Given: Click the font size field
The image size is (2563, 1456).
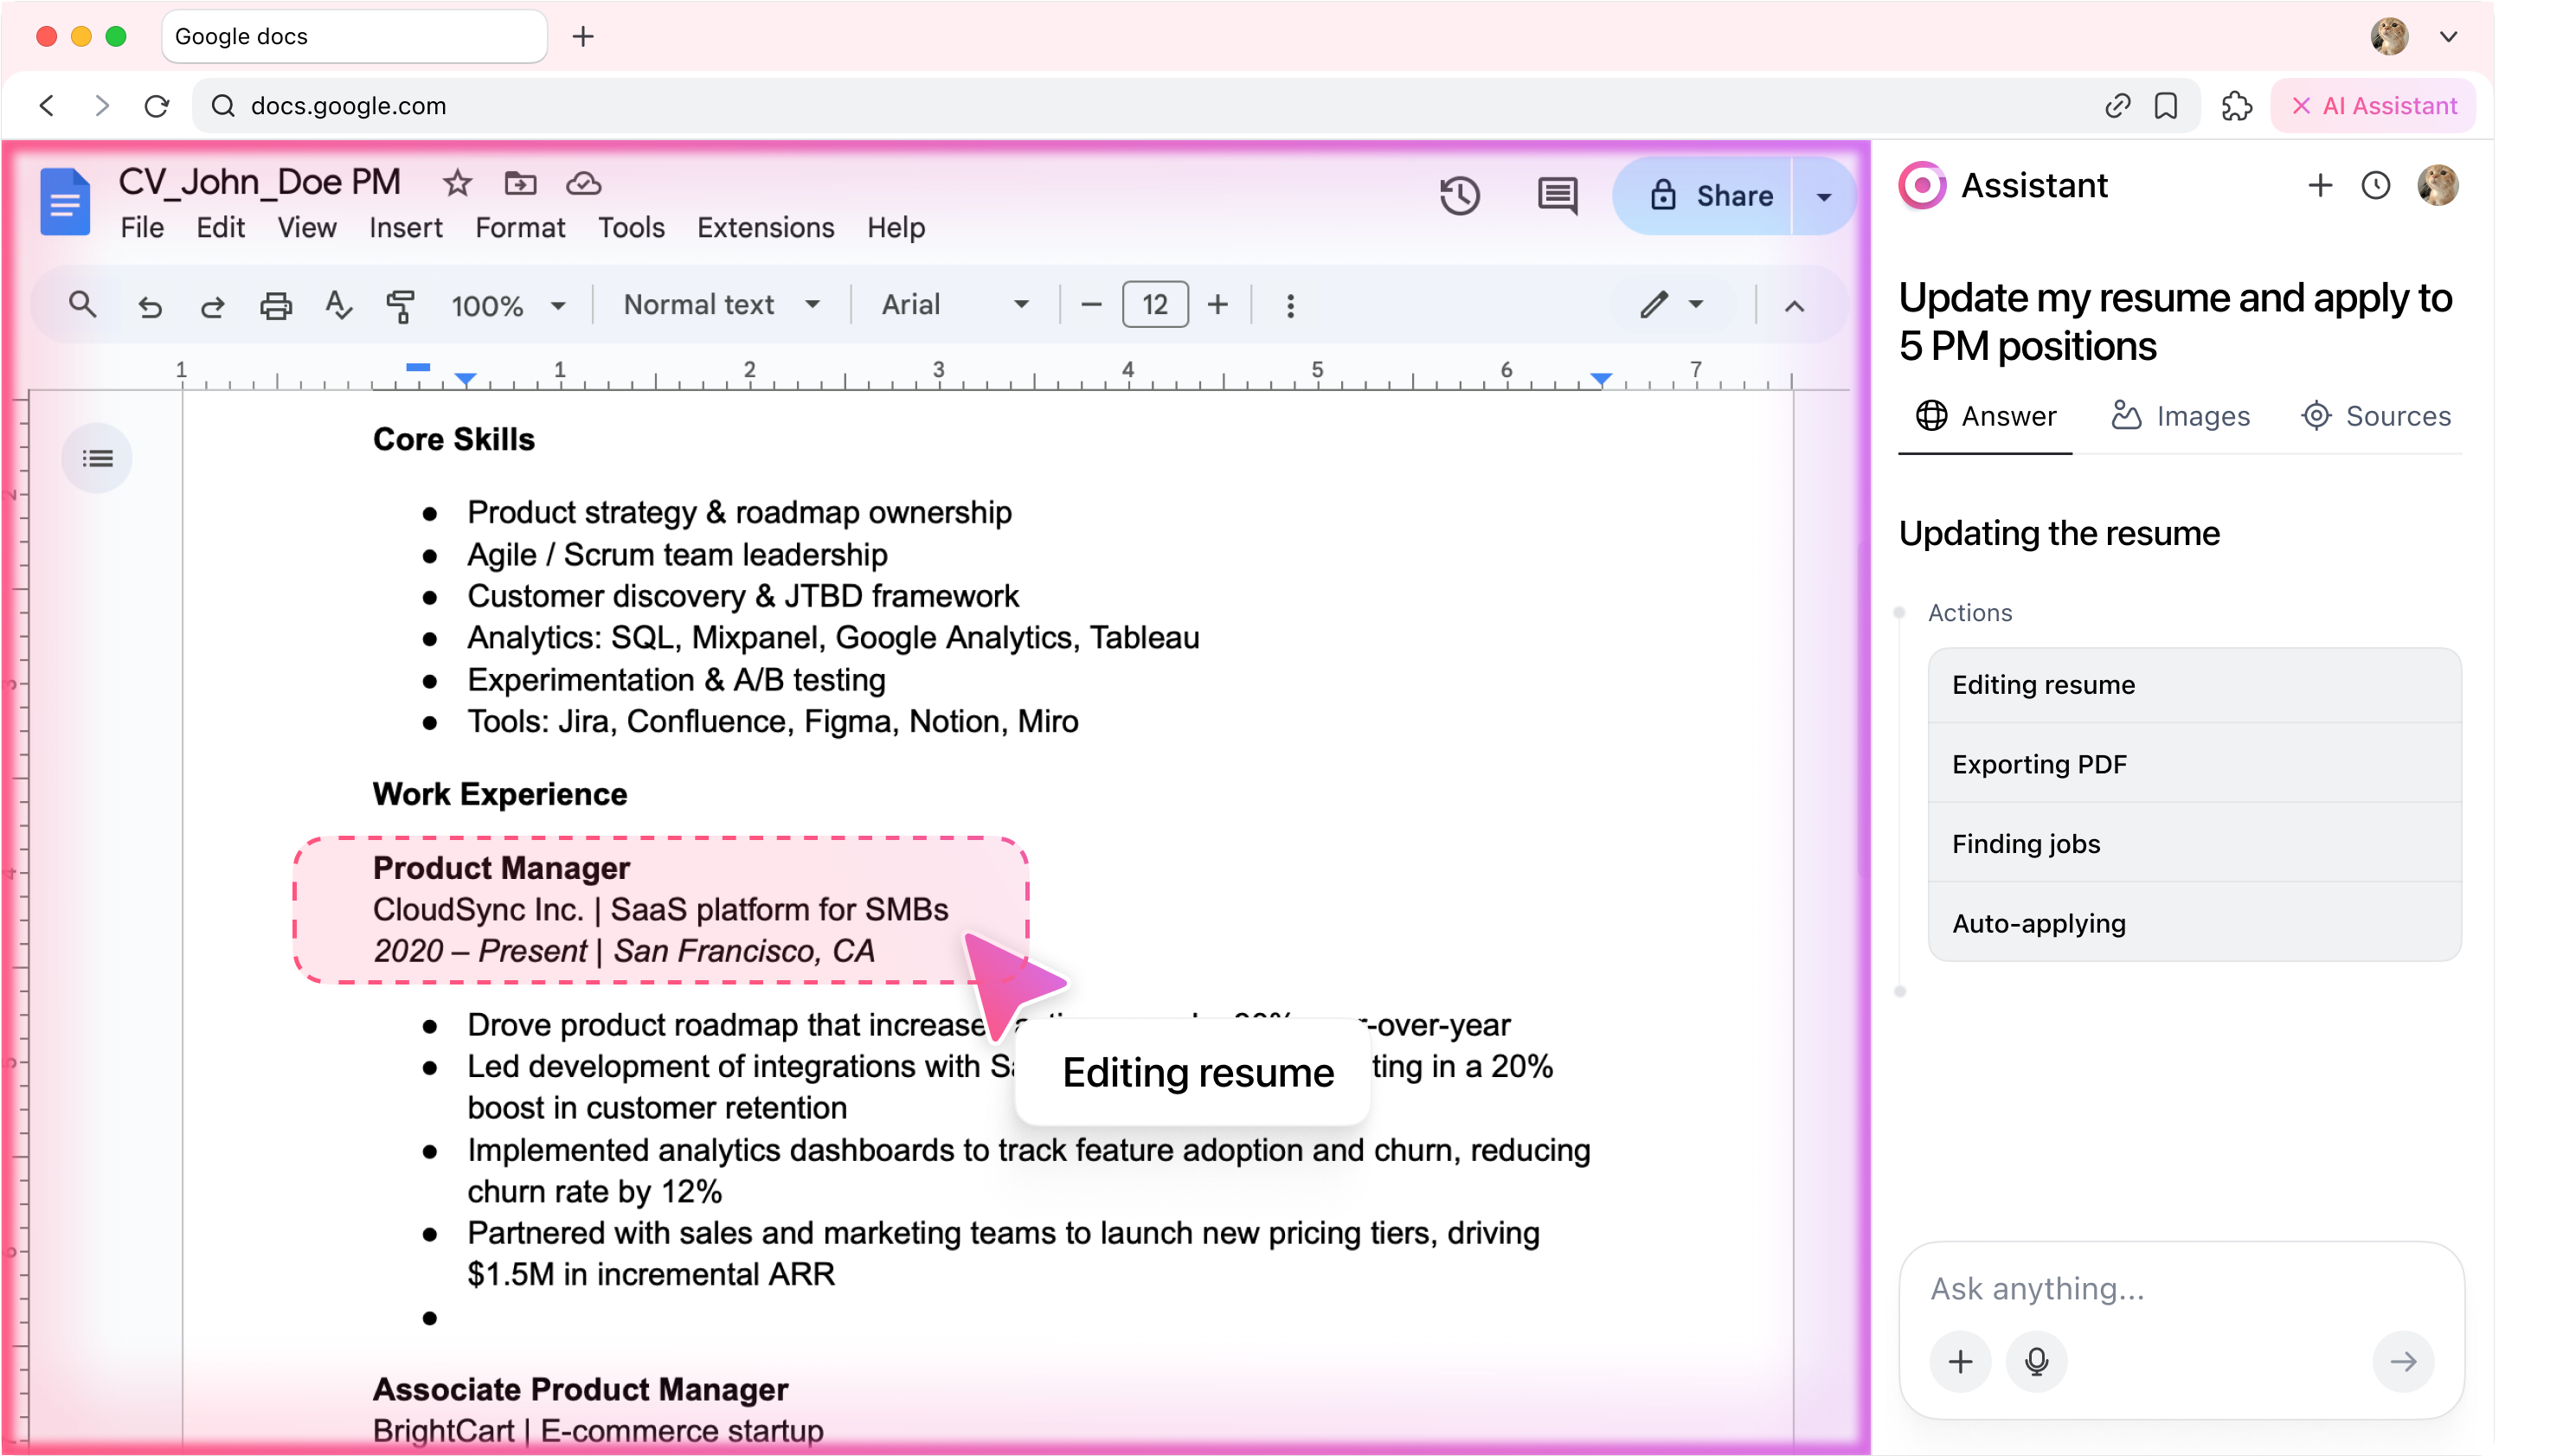Looking at the screenshot, I should tap(1155, 305).
